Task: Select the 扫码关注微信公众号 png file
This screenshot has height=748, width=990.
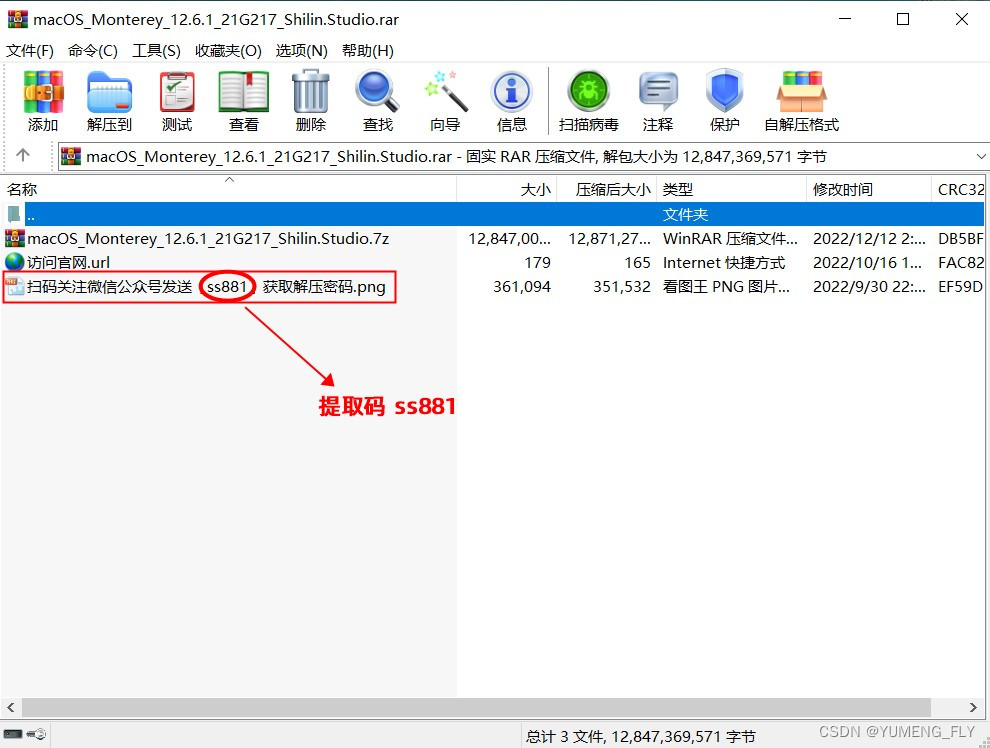Action: point(206,287)
